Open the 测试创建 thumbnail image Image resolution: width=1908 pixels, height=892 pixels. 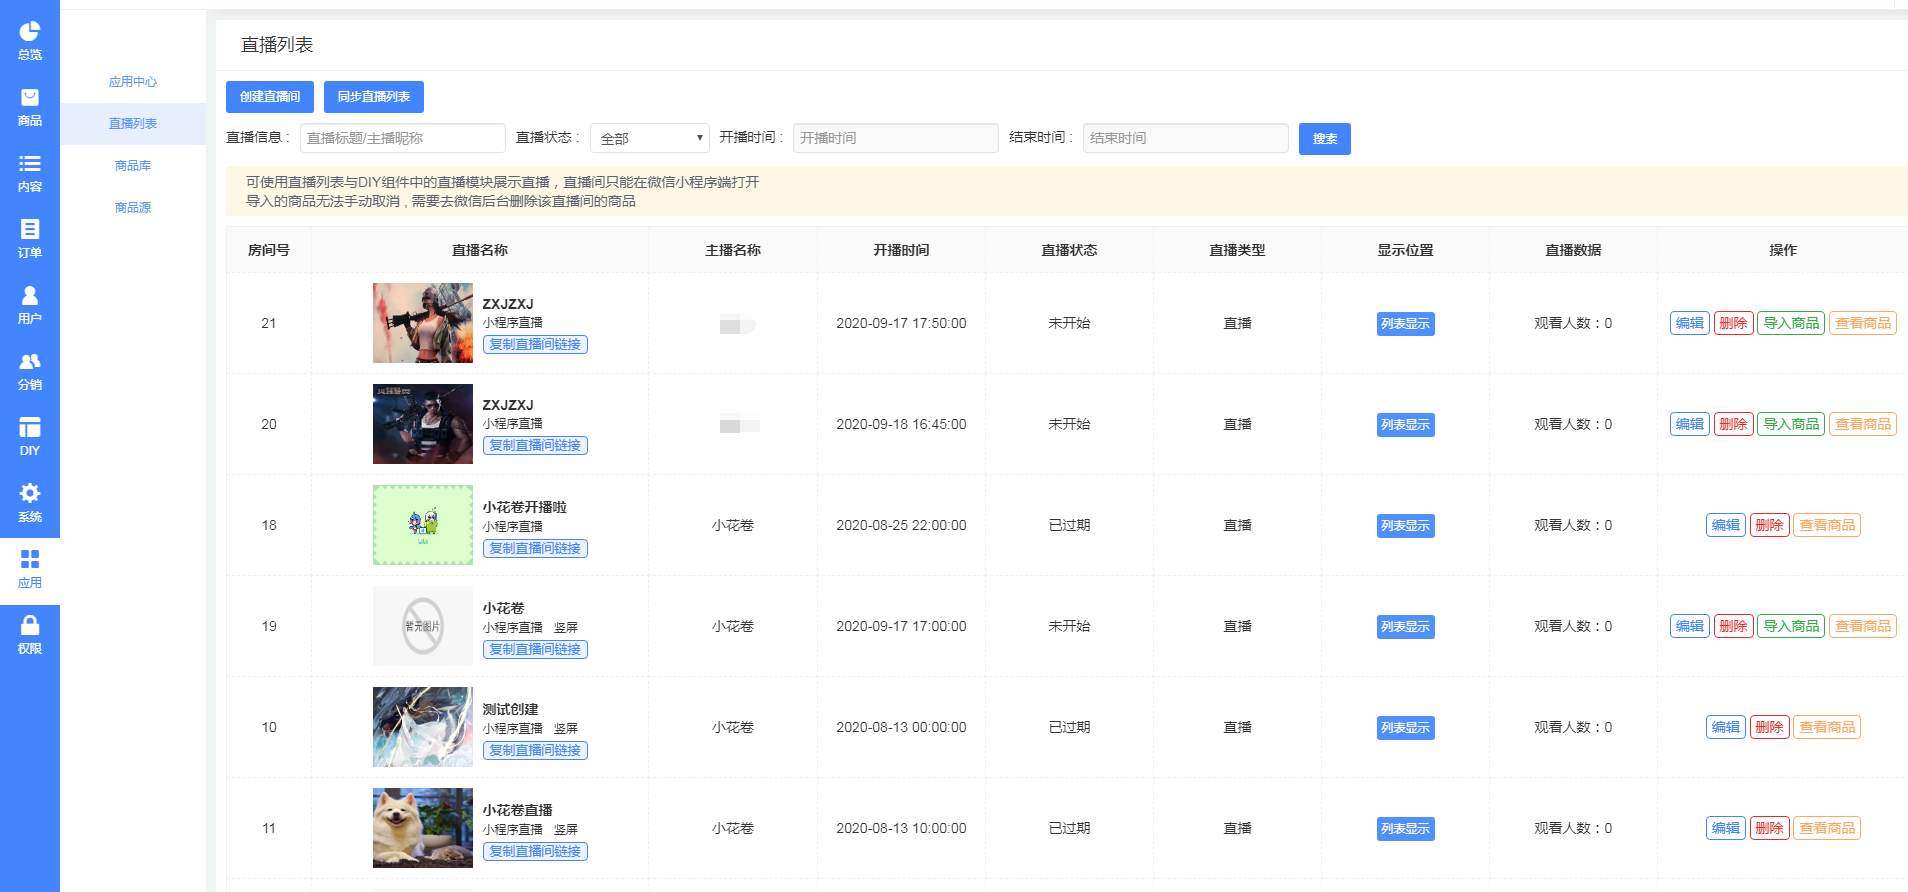pos(423,727)
